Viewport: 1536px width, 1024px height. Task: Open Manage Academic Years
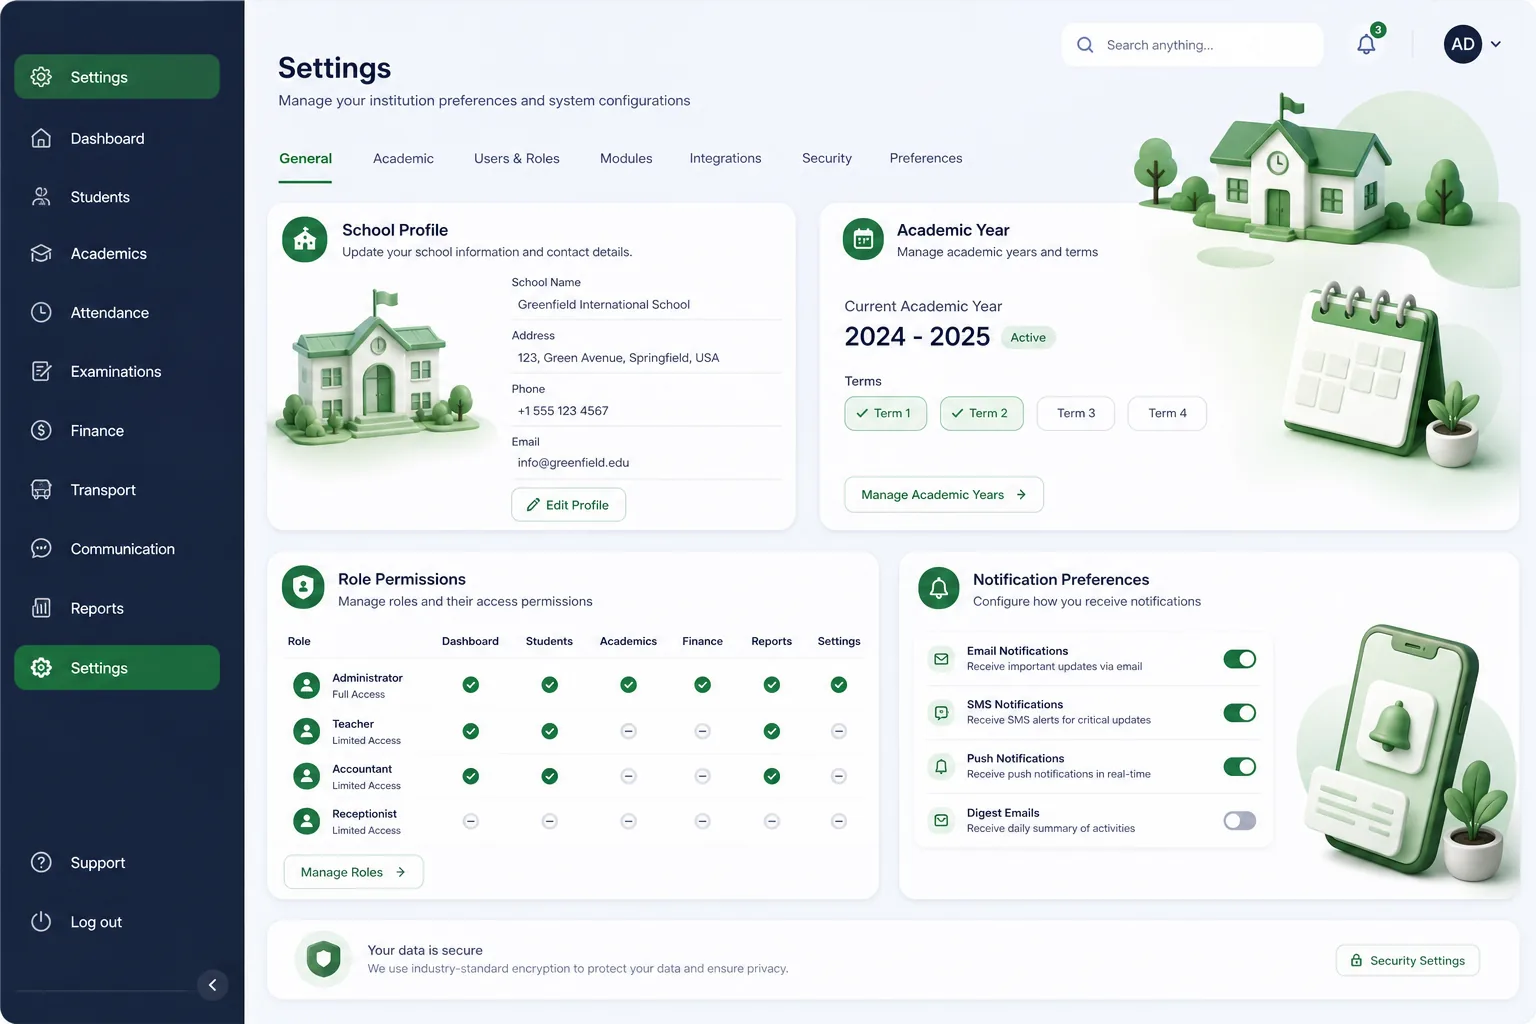(x=944, y=495)
